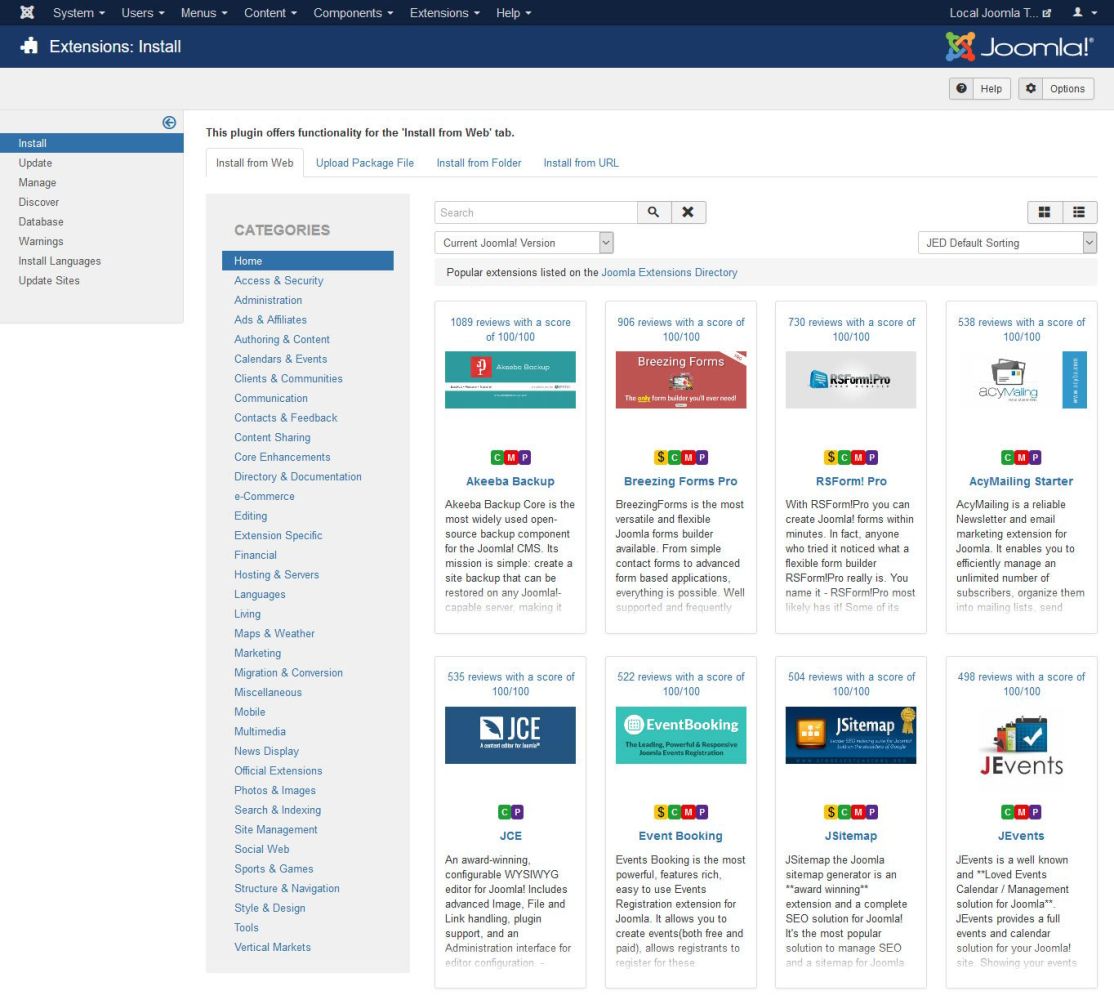Click the JEvents logo image
Image resolution: width=1114 pixels, height=1000 pixels.
point(1021,746)
